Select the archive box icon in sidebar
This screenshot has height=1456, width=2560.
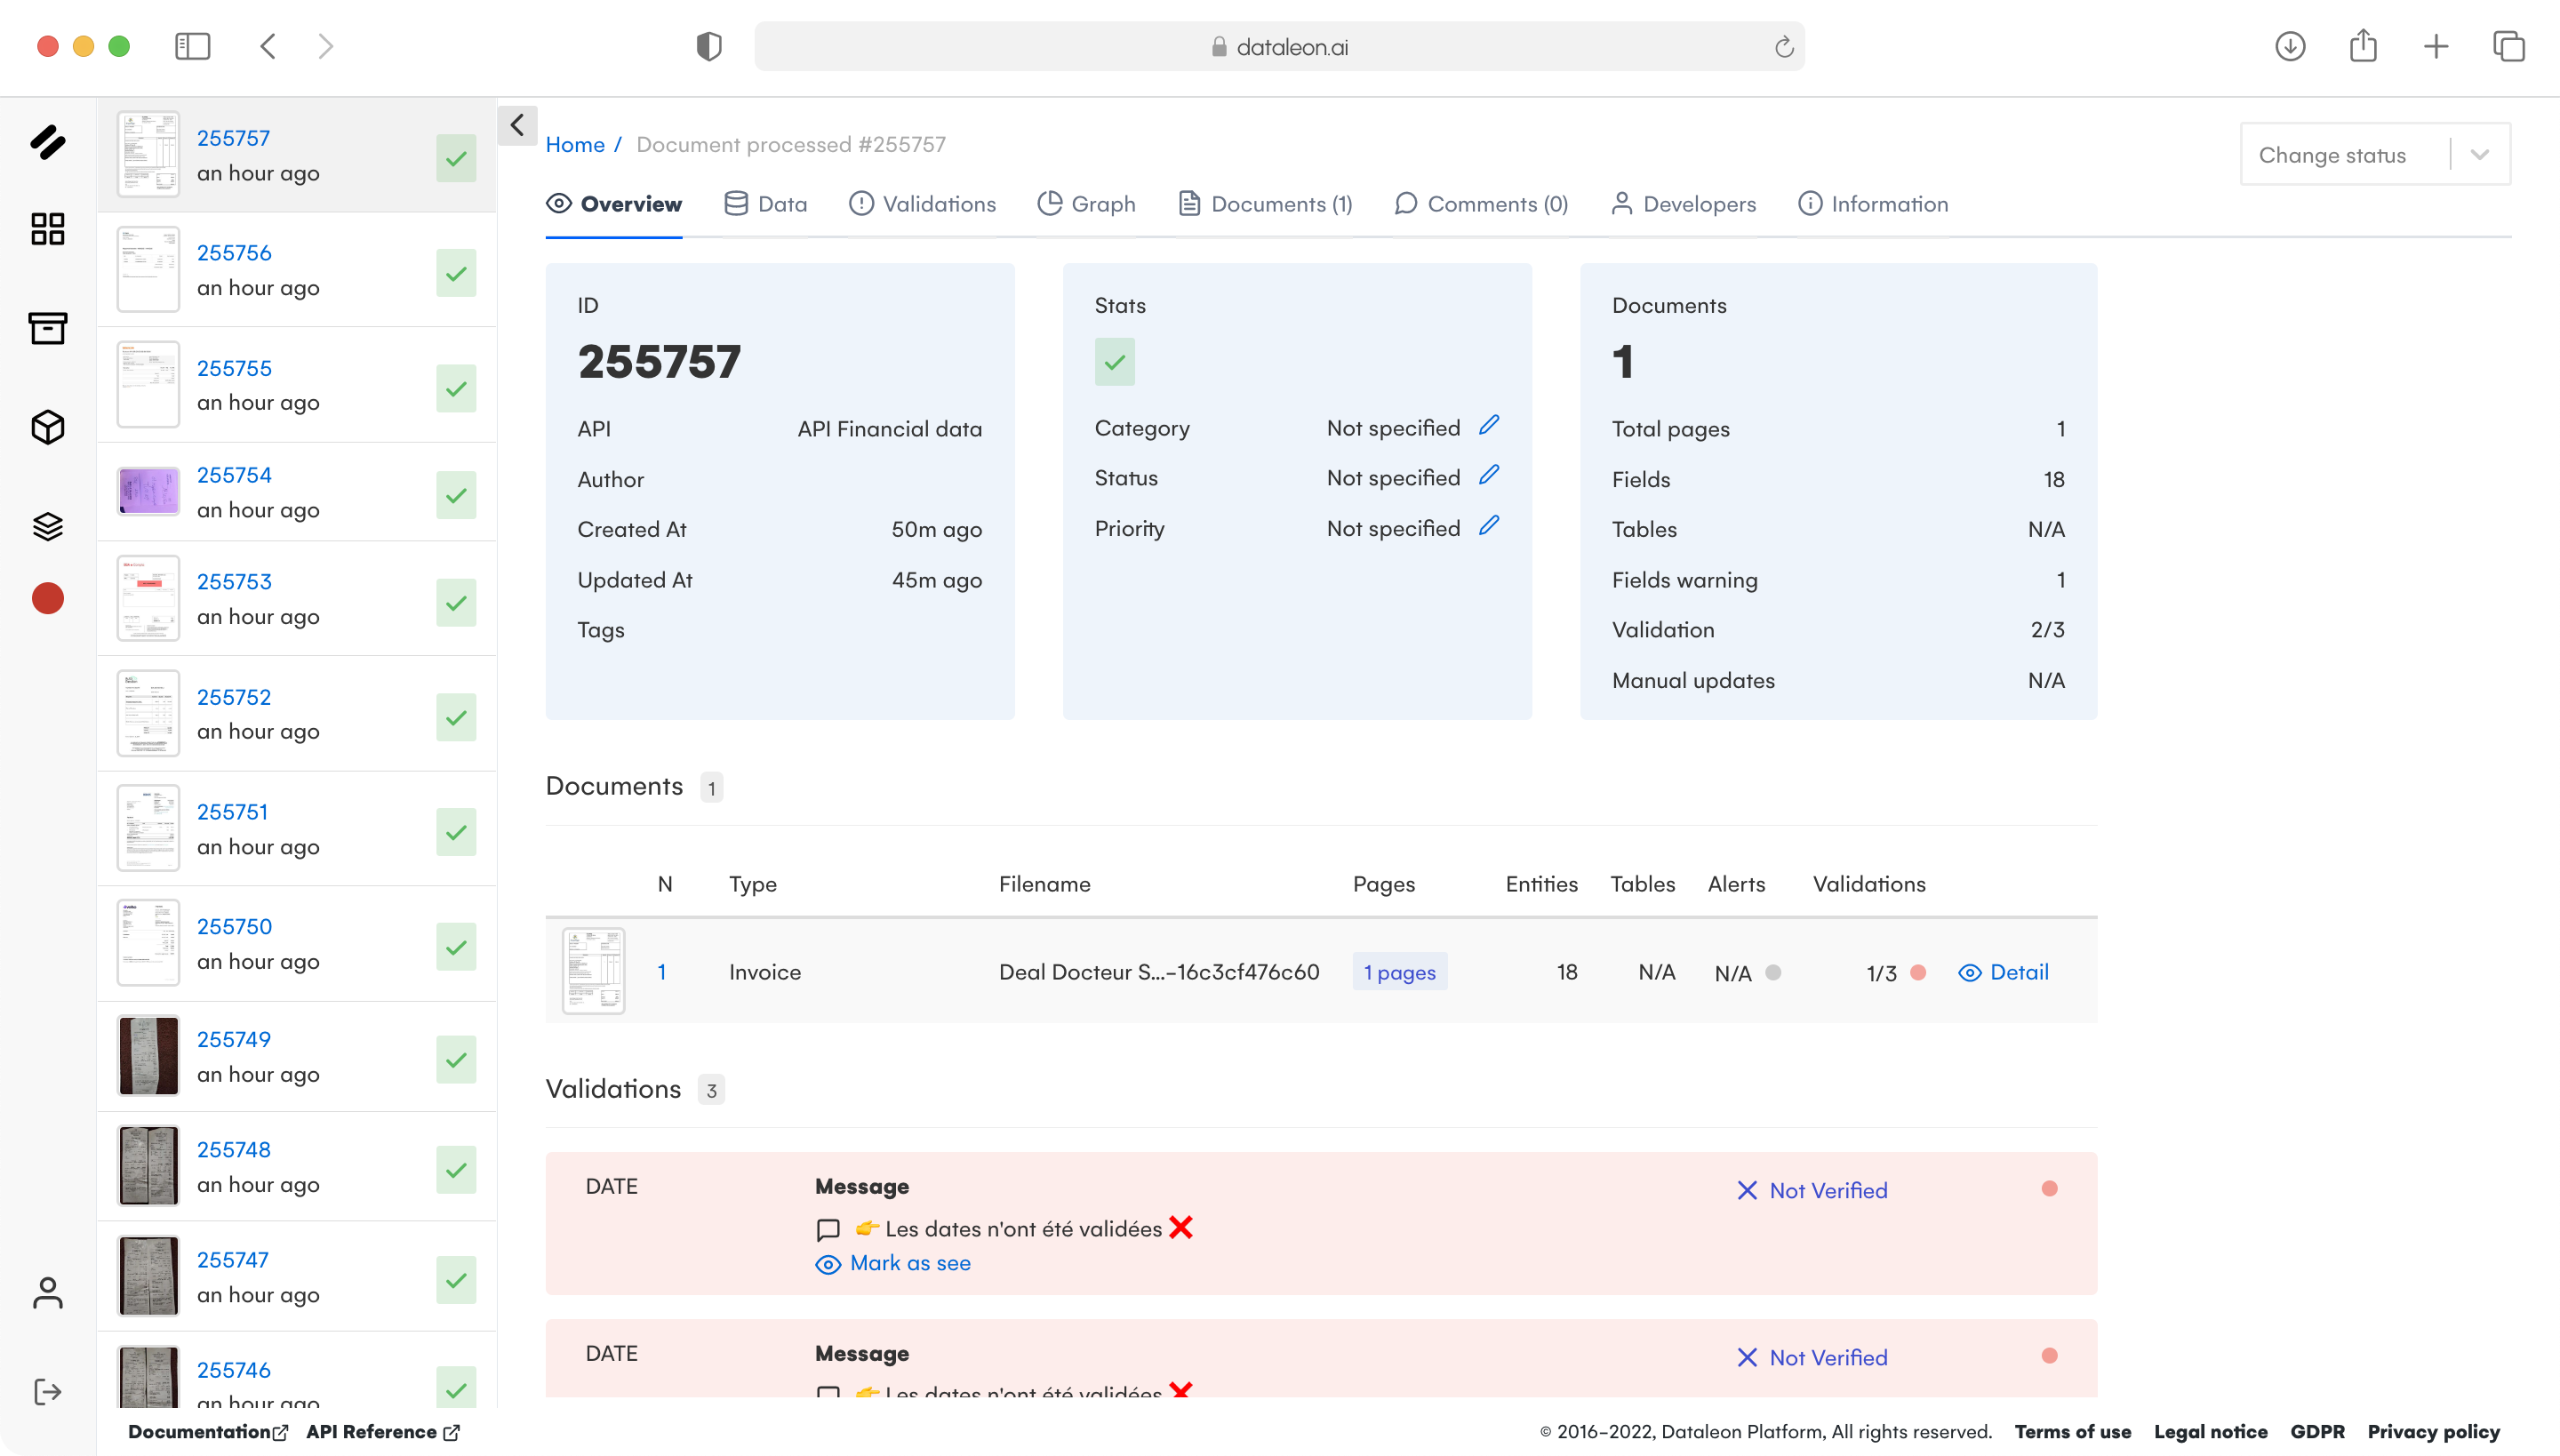click(x=48, y=328)
